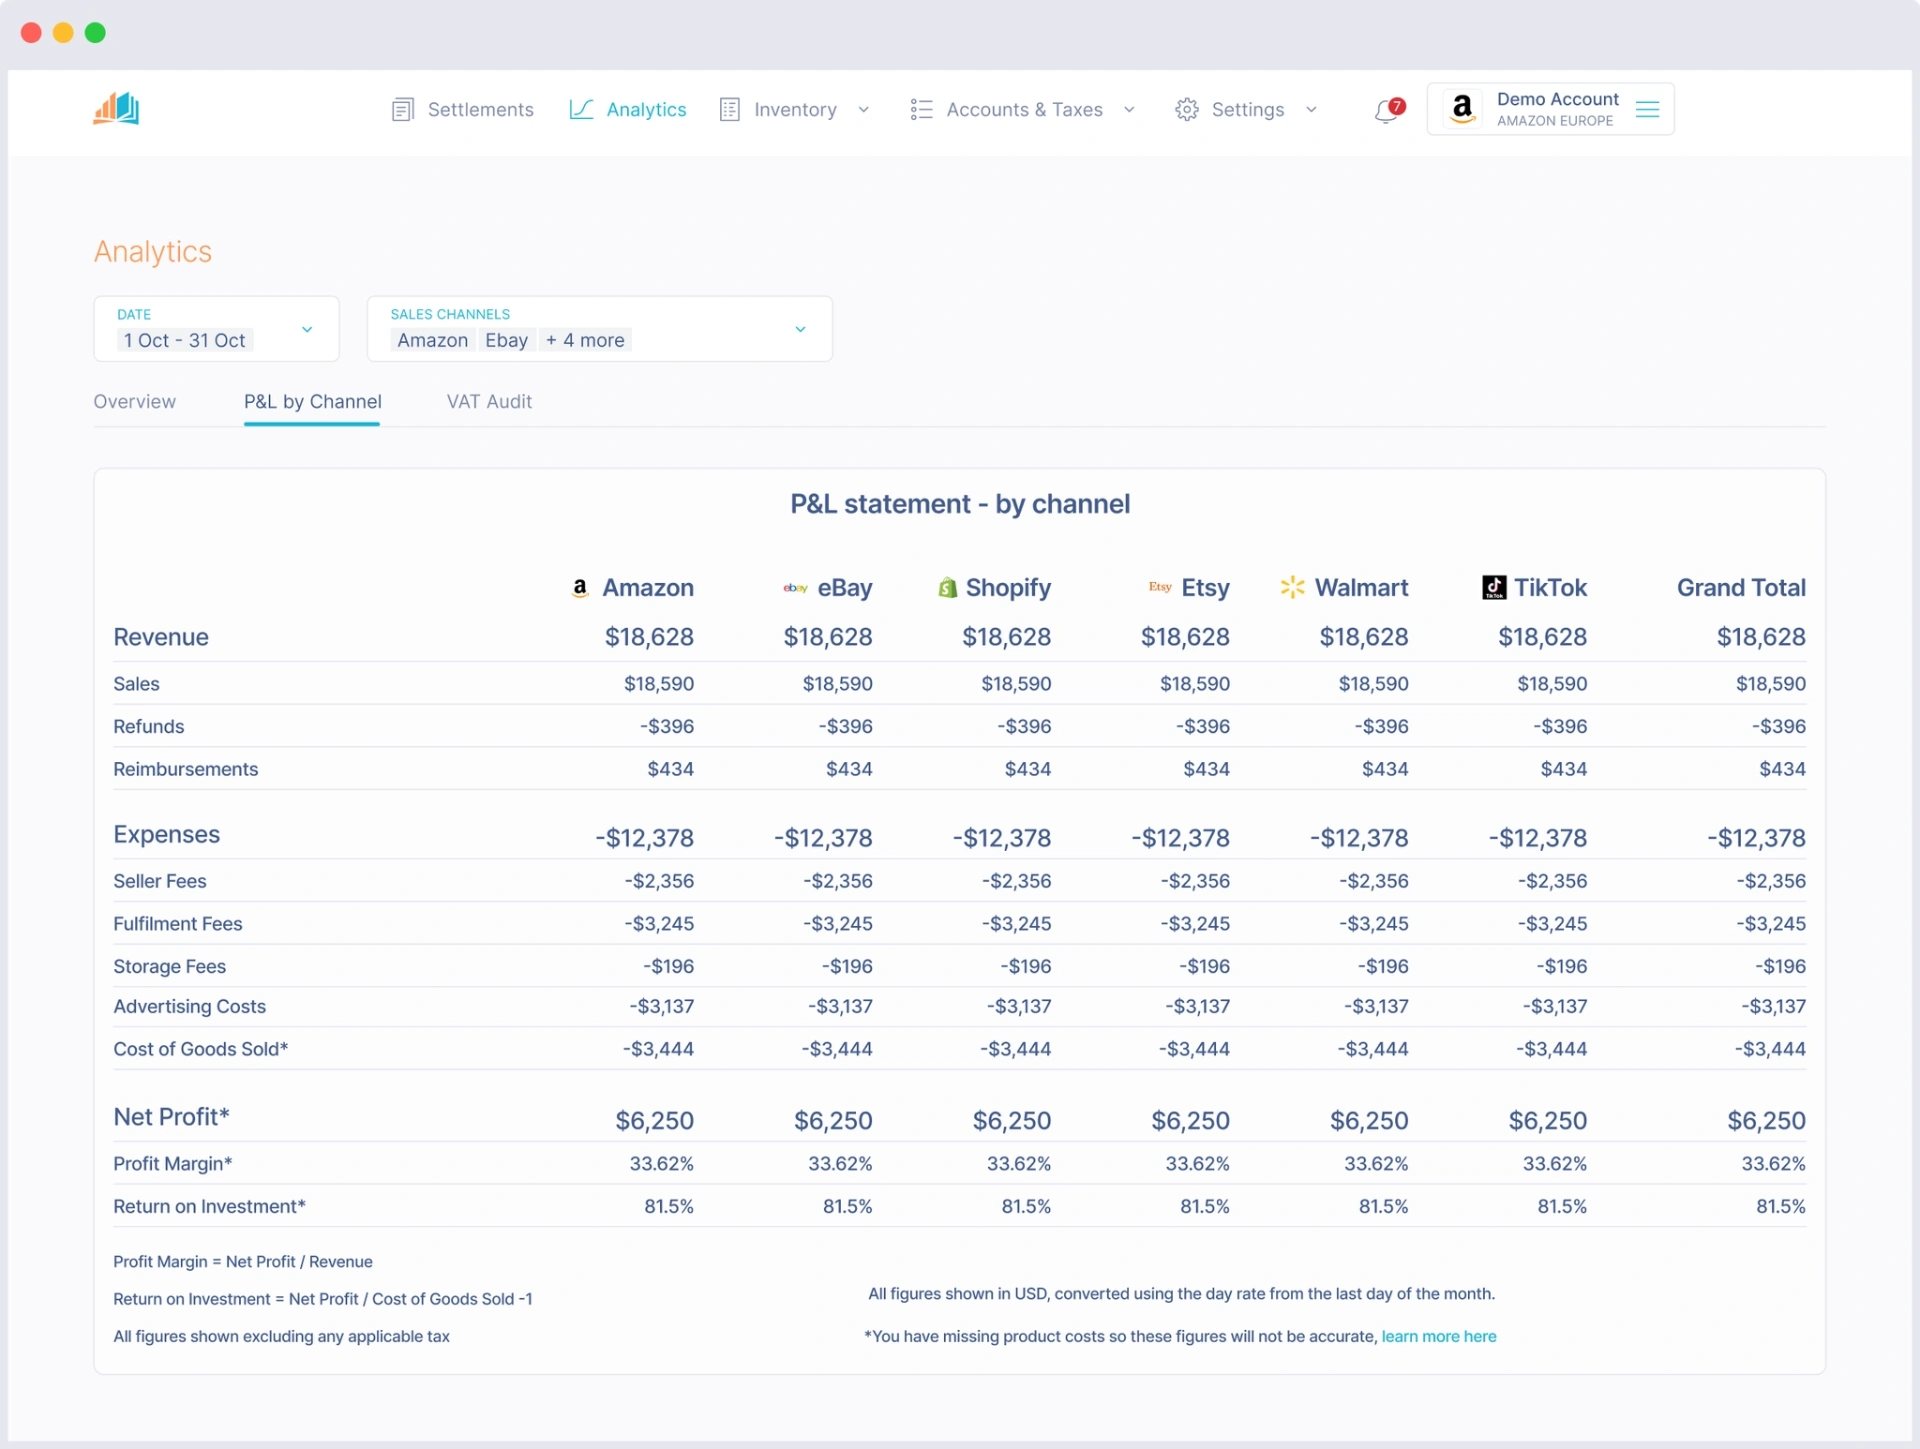Click Cost of Goods Sold* row label
The width and height of the screenshot is (1920, 1449).
pos(200,1049)
